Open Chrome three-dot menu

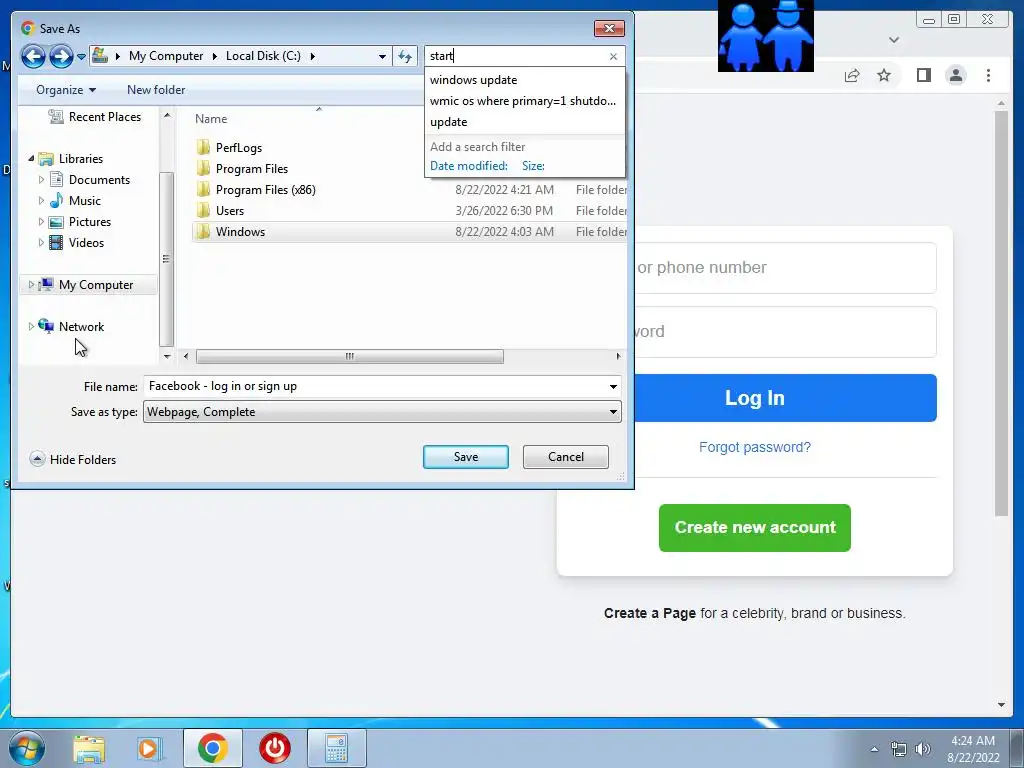pyautogui.click(x=988, y=76)
